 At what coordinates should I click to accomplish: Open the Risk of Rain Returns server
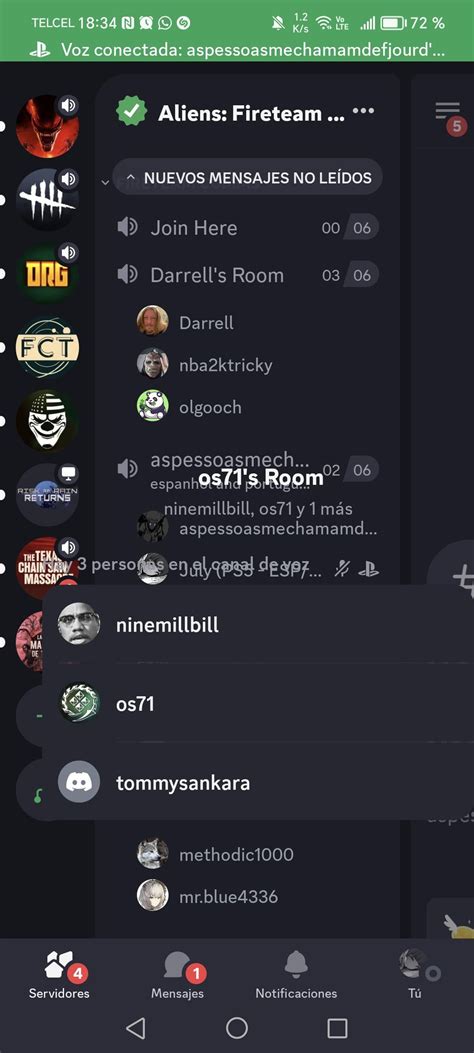point(47,494)
